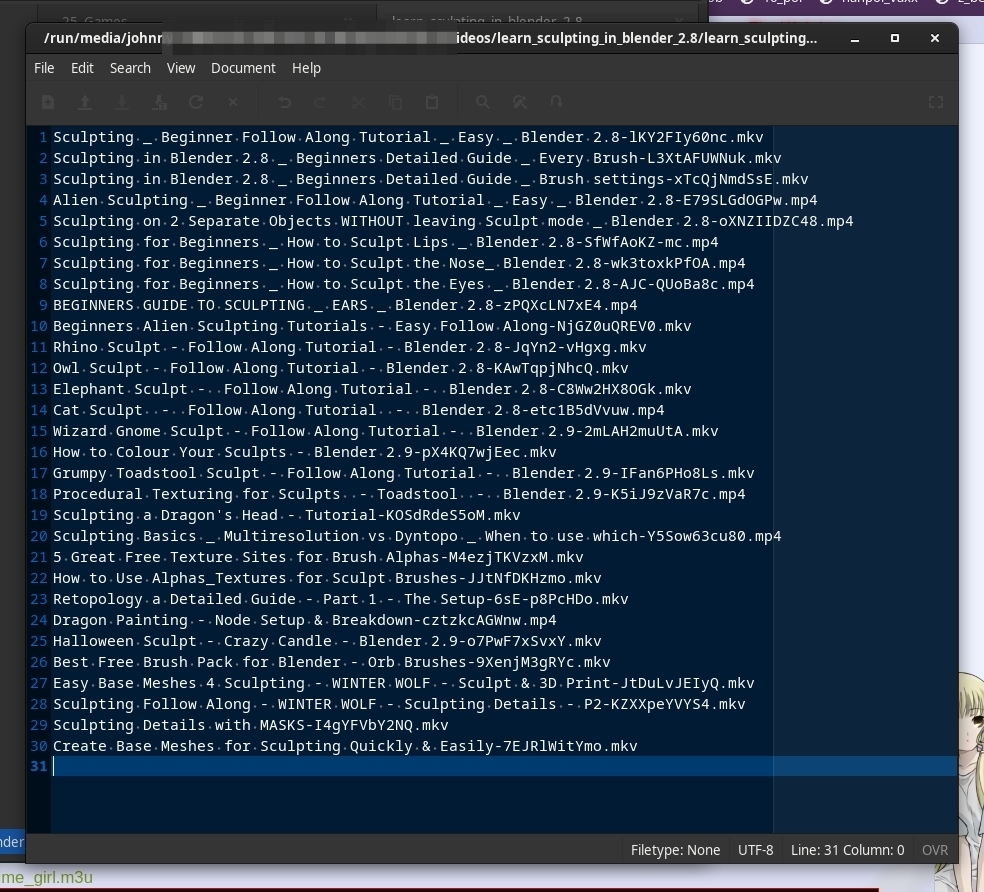Click the 'How to Use Alphas_Textures' line
The height and width of the screenshot is (892, 984).
point(327,579)
